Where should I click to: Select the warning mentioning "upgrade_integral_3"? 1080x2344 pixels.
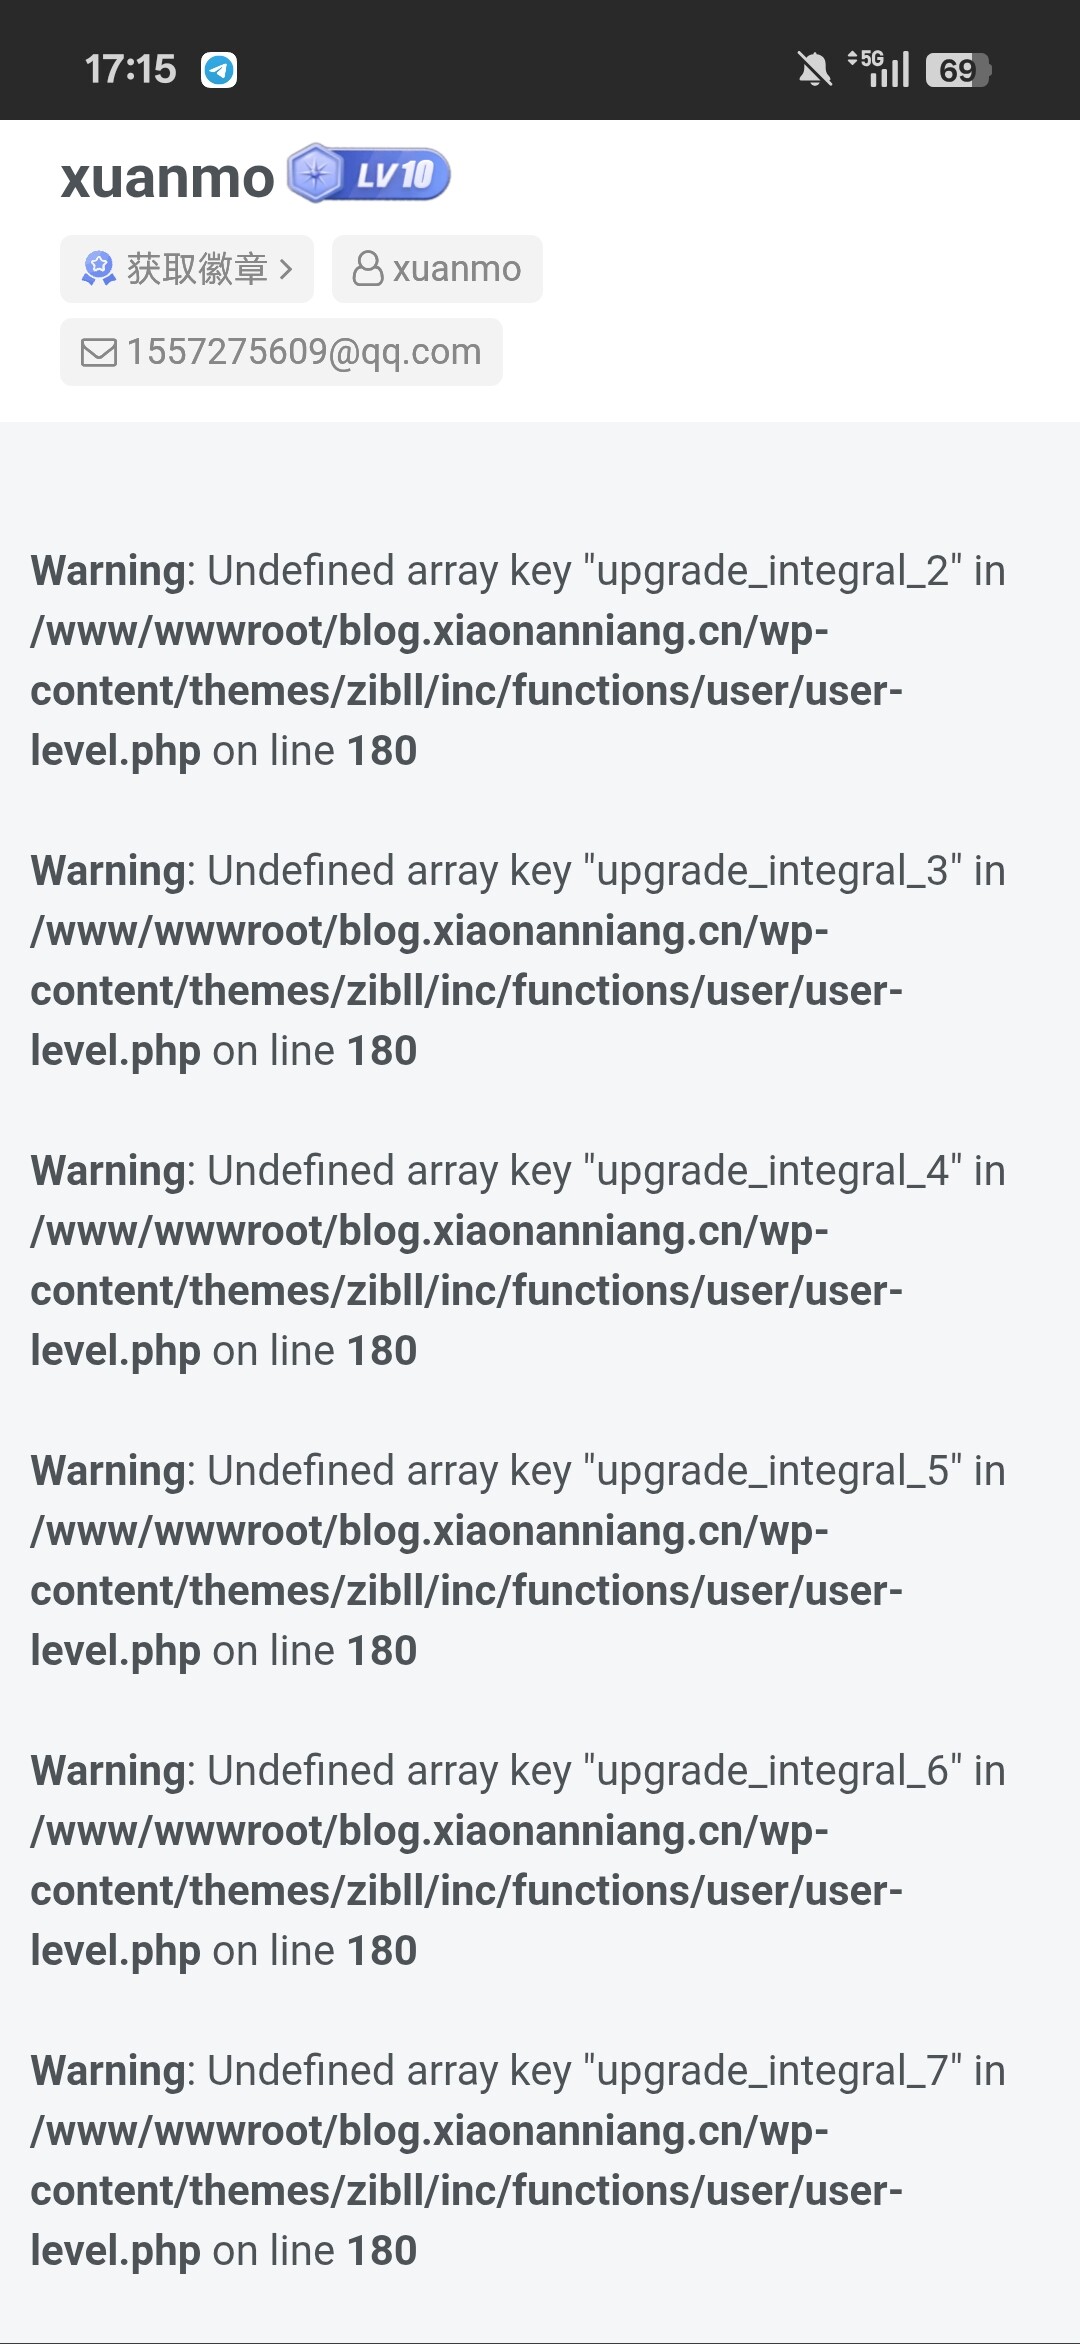tap(517, 960)
